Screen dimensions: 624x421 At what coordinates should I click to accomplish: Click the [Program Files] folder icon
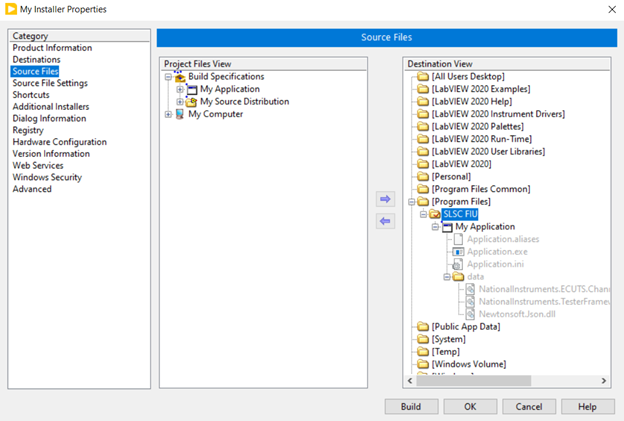[423, 202]
